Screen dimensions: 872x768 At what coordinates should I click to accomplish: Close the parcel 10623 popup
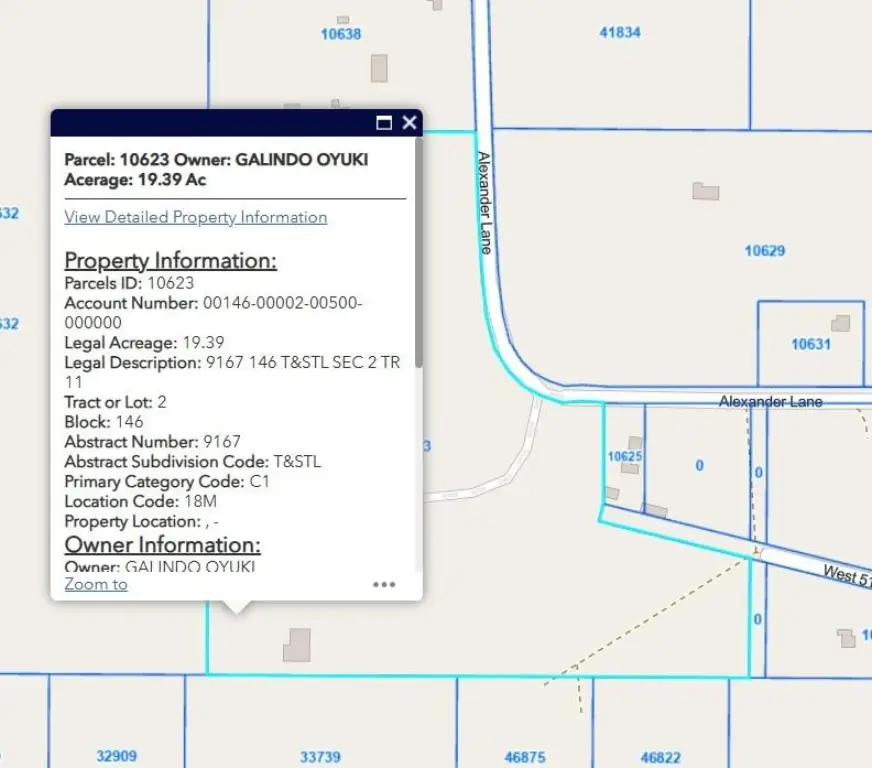click(409, 123)
